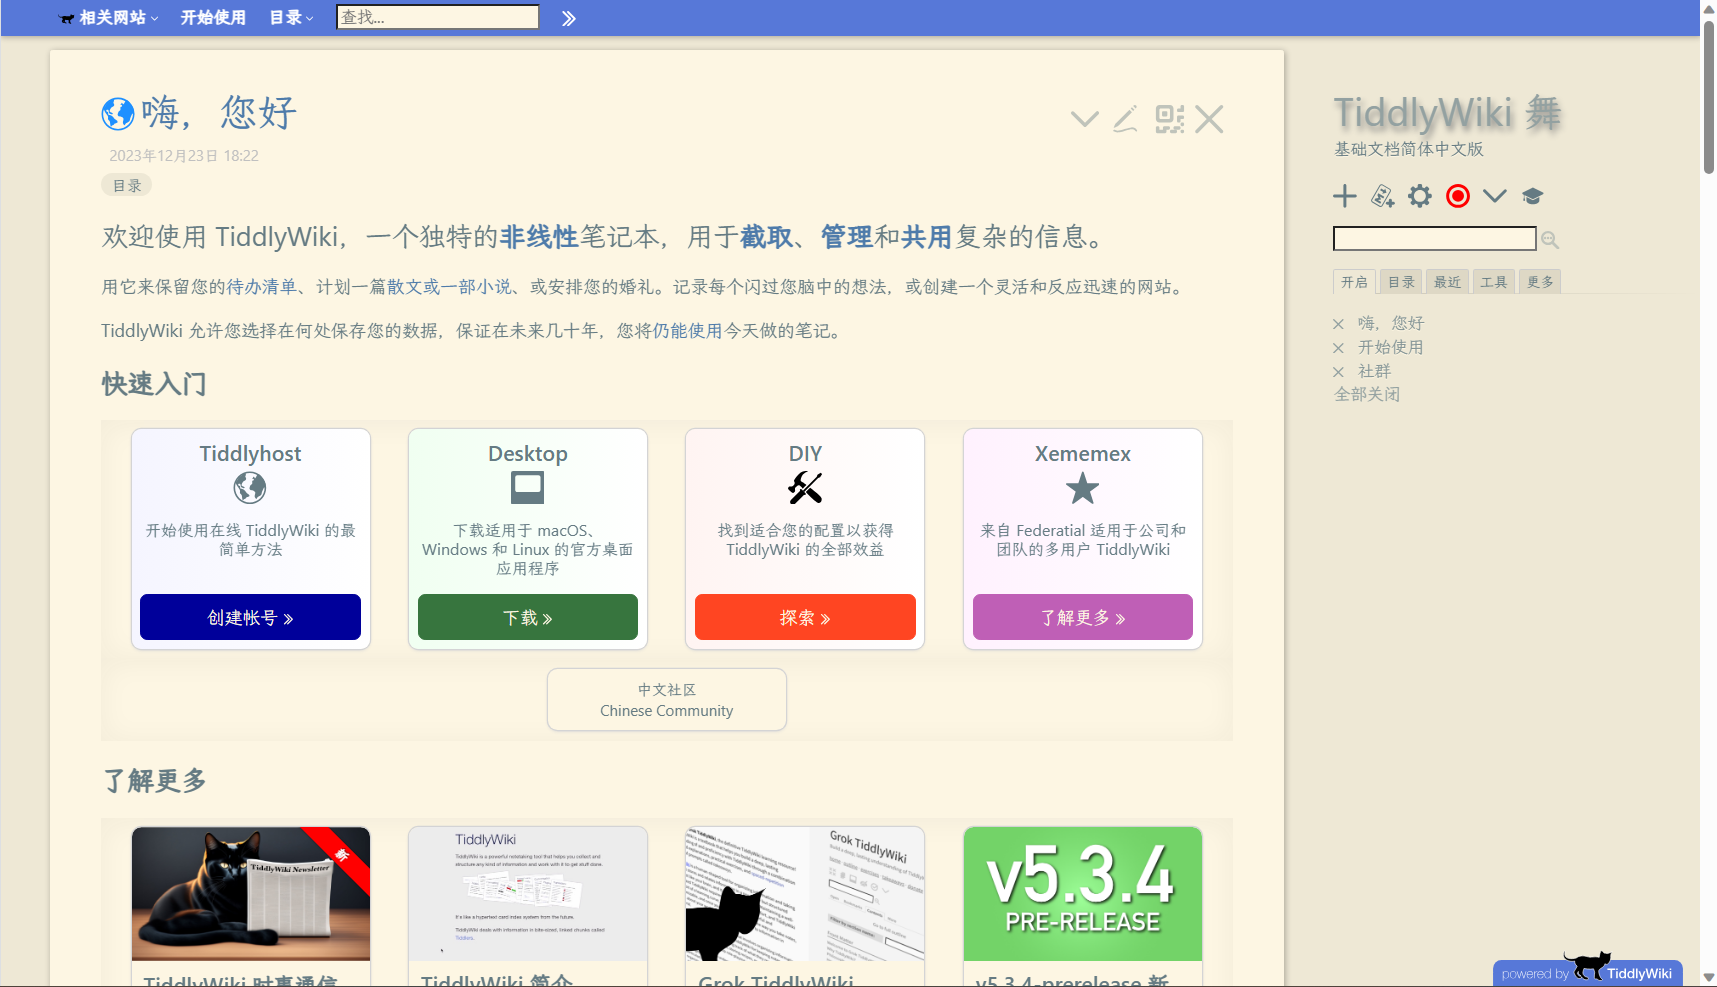This screenshot has width=1717, height=987.
Task: Click the 了解更多 section heading
Action: (155, 781)
